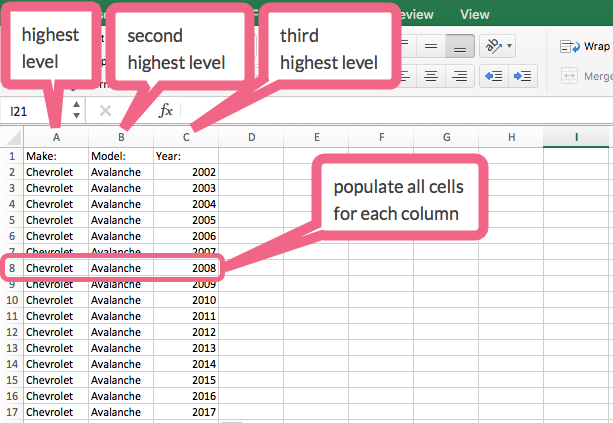Click the Merge cells button

[x=586, y=76]
